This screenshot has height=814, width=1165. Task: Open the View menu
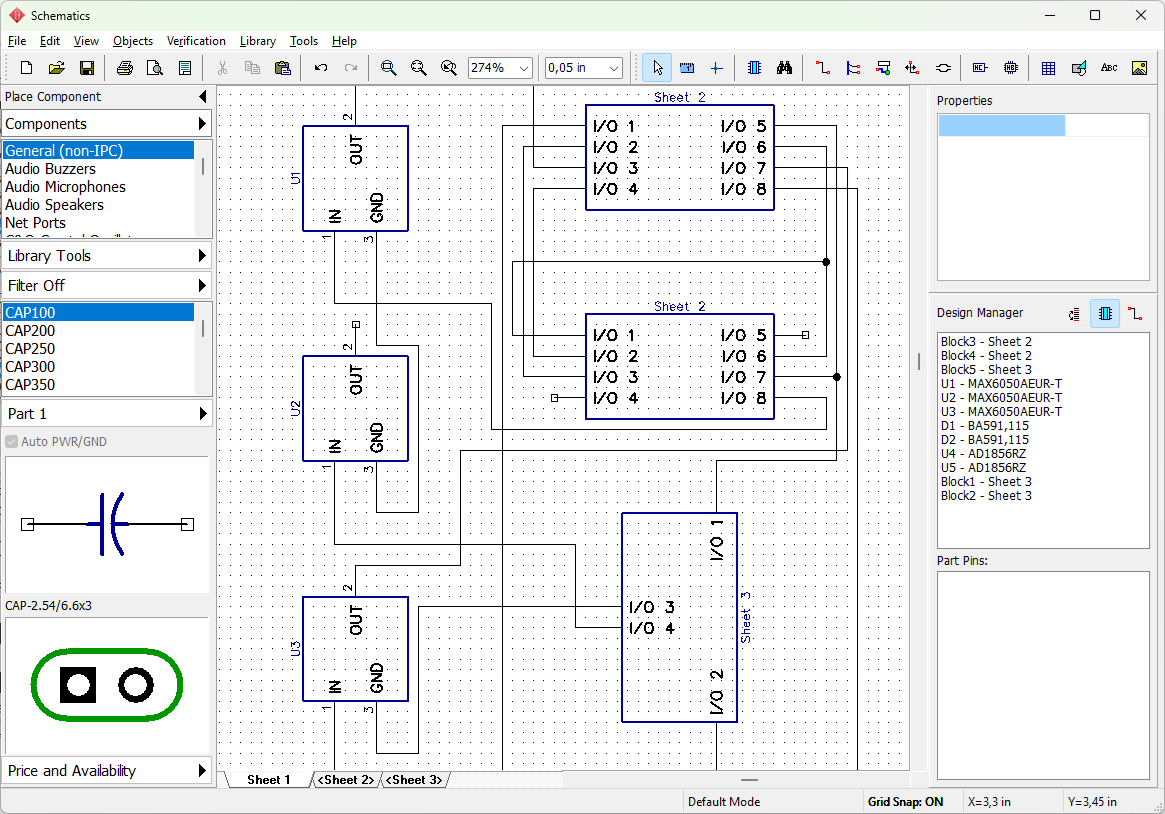point(86,41)
